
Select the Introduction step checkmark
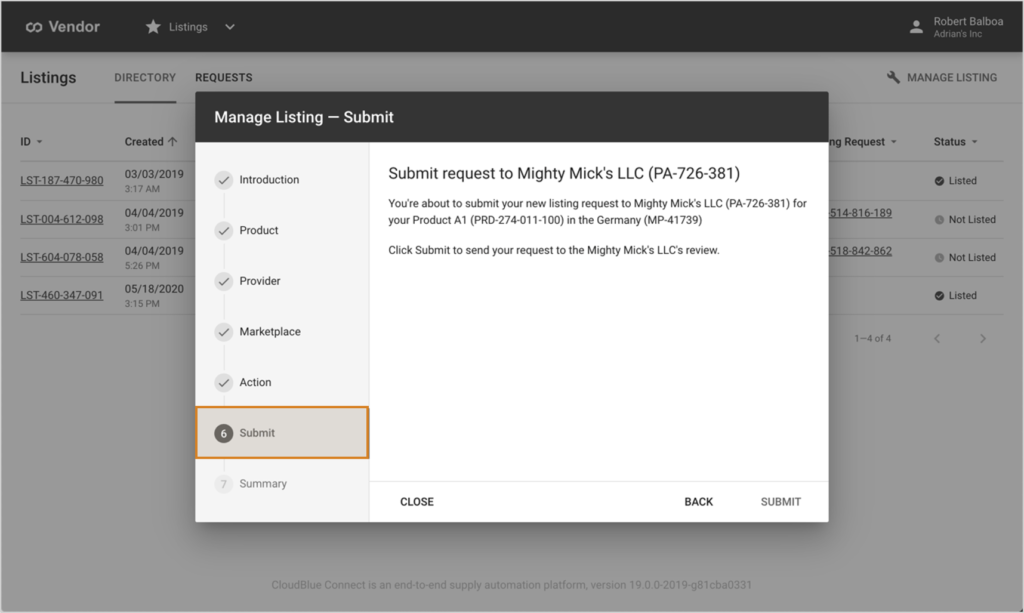(x=224, y=180)
